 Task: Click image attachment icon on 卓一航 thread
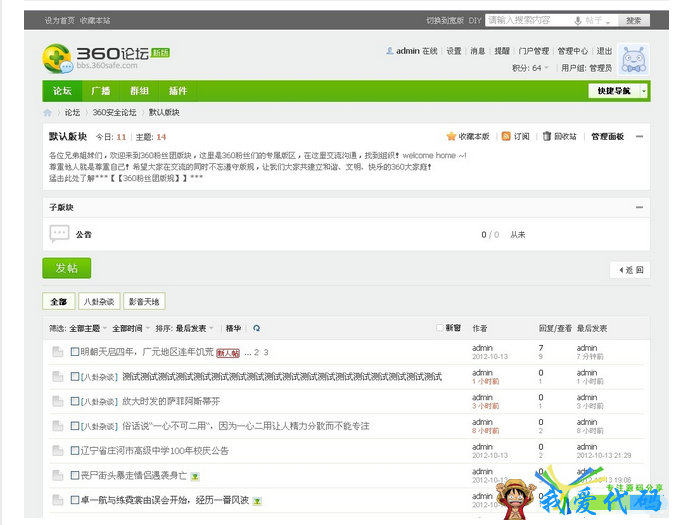pos(257,501)
